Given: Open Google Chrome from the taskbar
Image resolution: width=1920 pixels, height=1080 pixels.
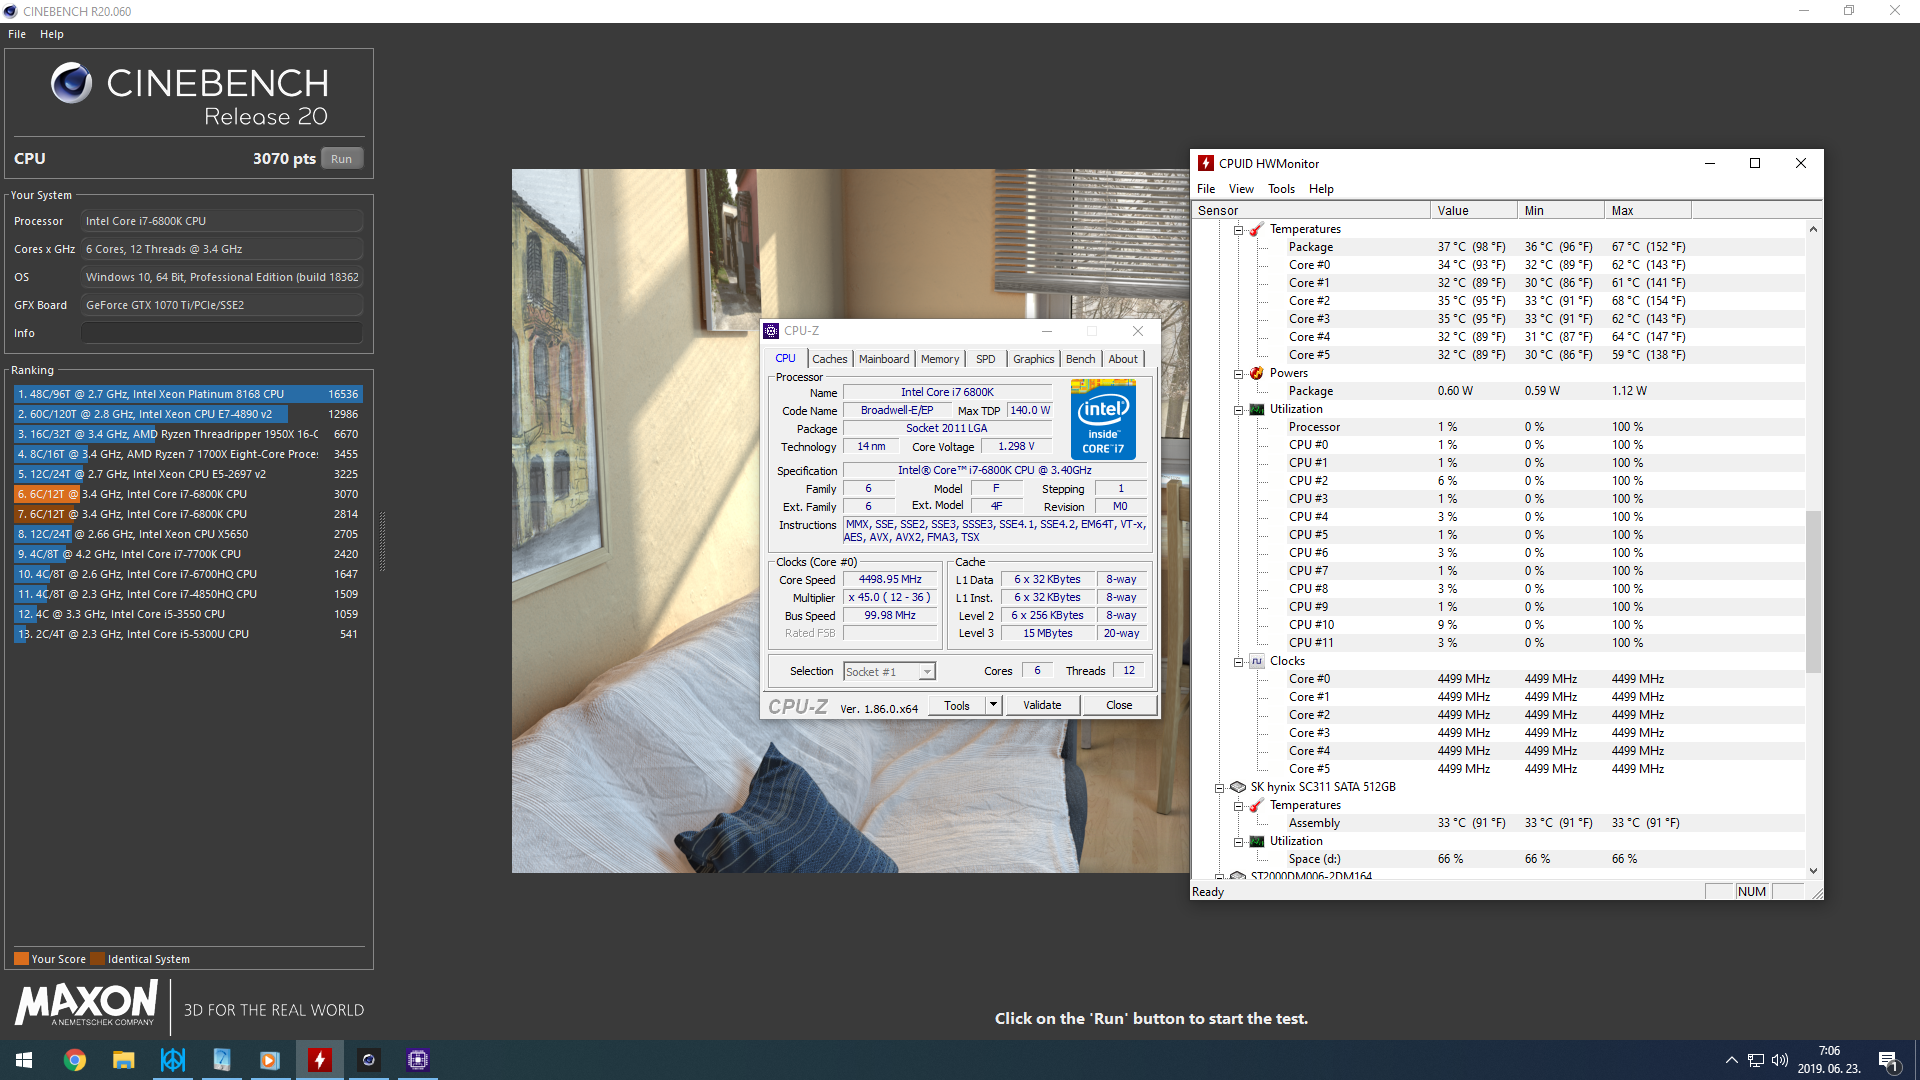Looking at the screenshot, I should [75, 1060].
